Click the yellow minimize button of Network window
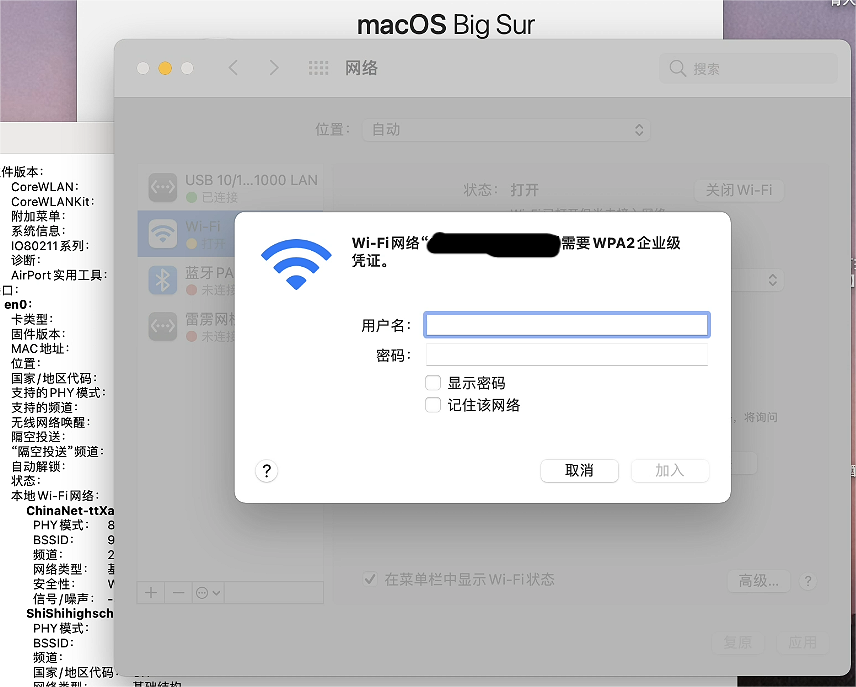Image resolution: width=856 pixels, height=687 pixels. click(x=165, y=68)
